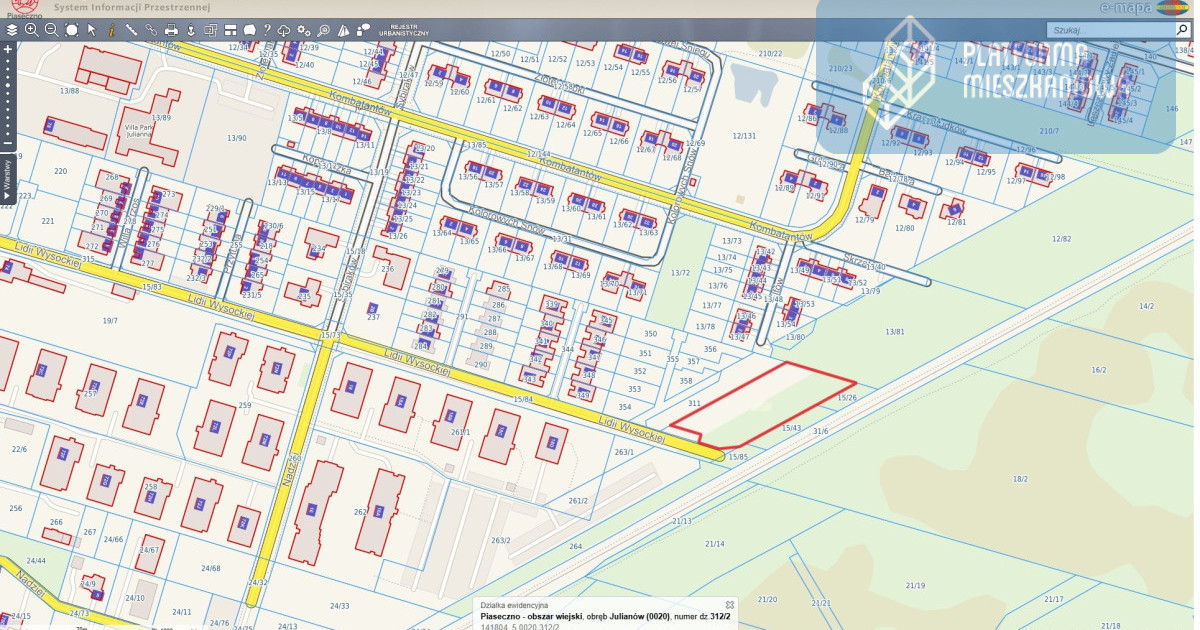Click the cloud download icon
Viewport: 1200px width, 630px height.
pos(285,30)
